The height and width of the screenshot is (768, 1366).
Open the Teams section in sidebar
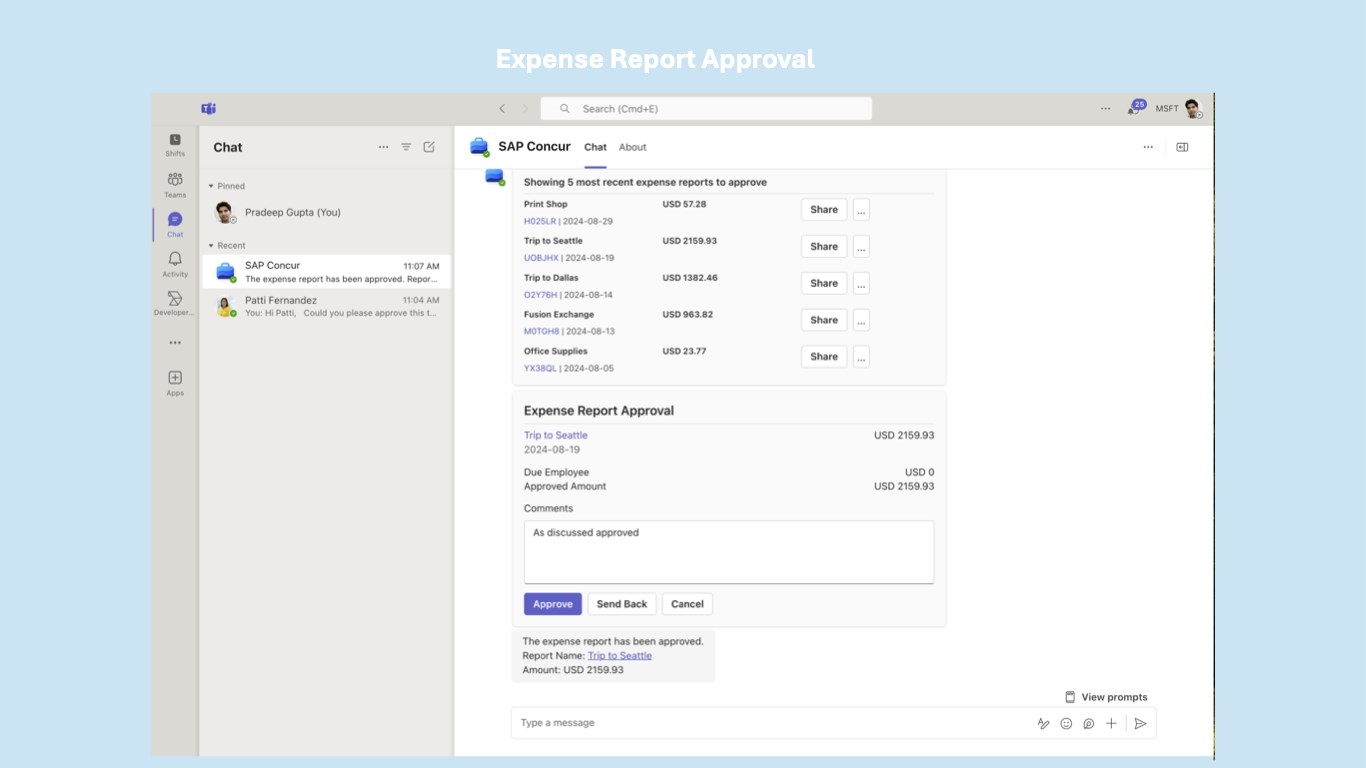pyautogui.click(x=175, y=184)
